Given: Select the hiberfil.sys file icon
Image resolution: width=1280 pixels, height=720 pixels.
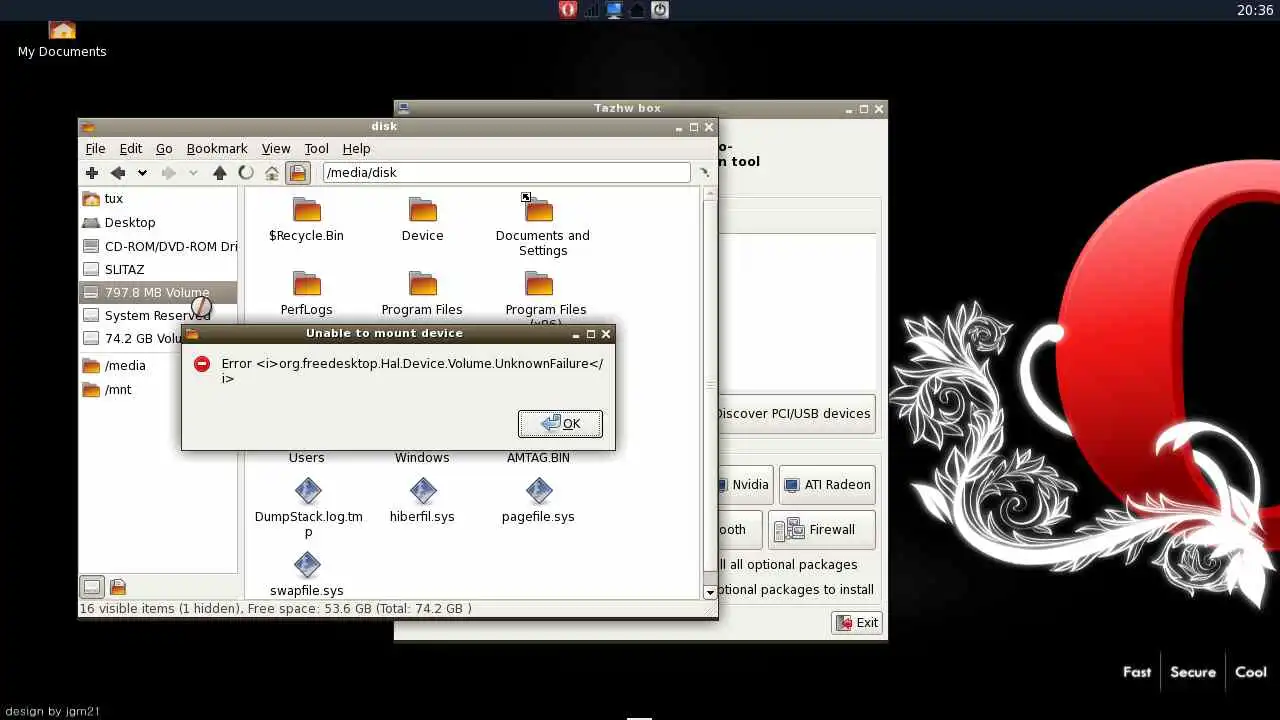Looking at the screenshot, I should 423,490.
